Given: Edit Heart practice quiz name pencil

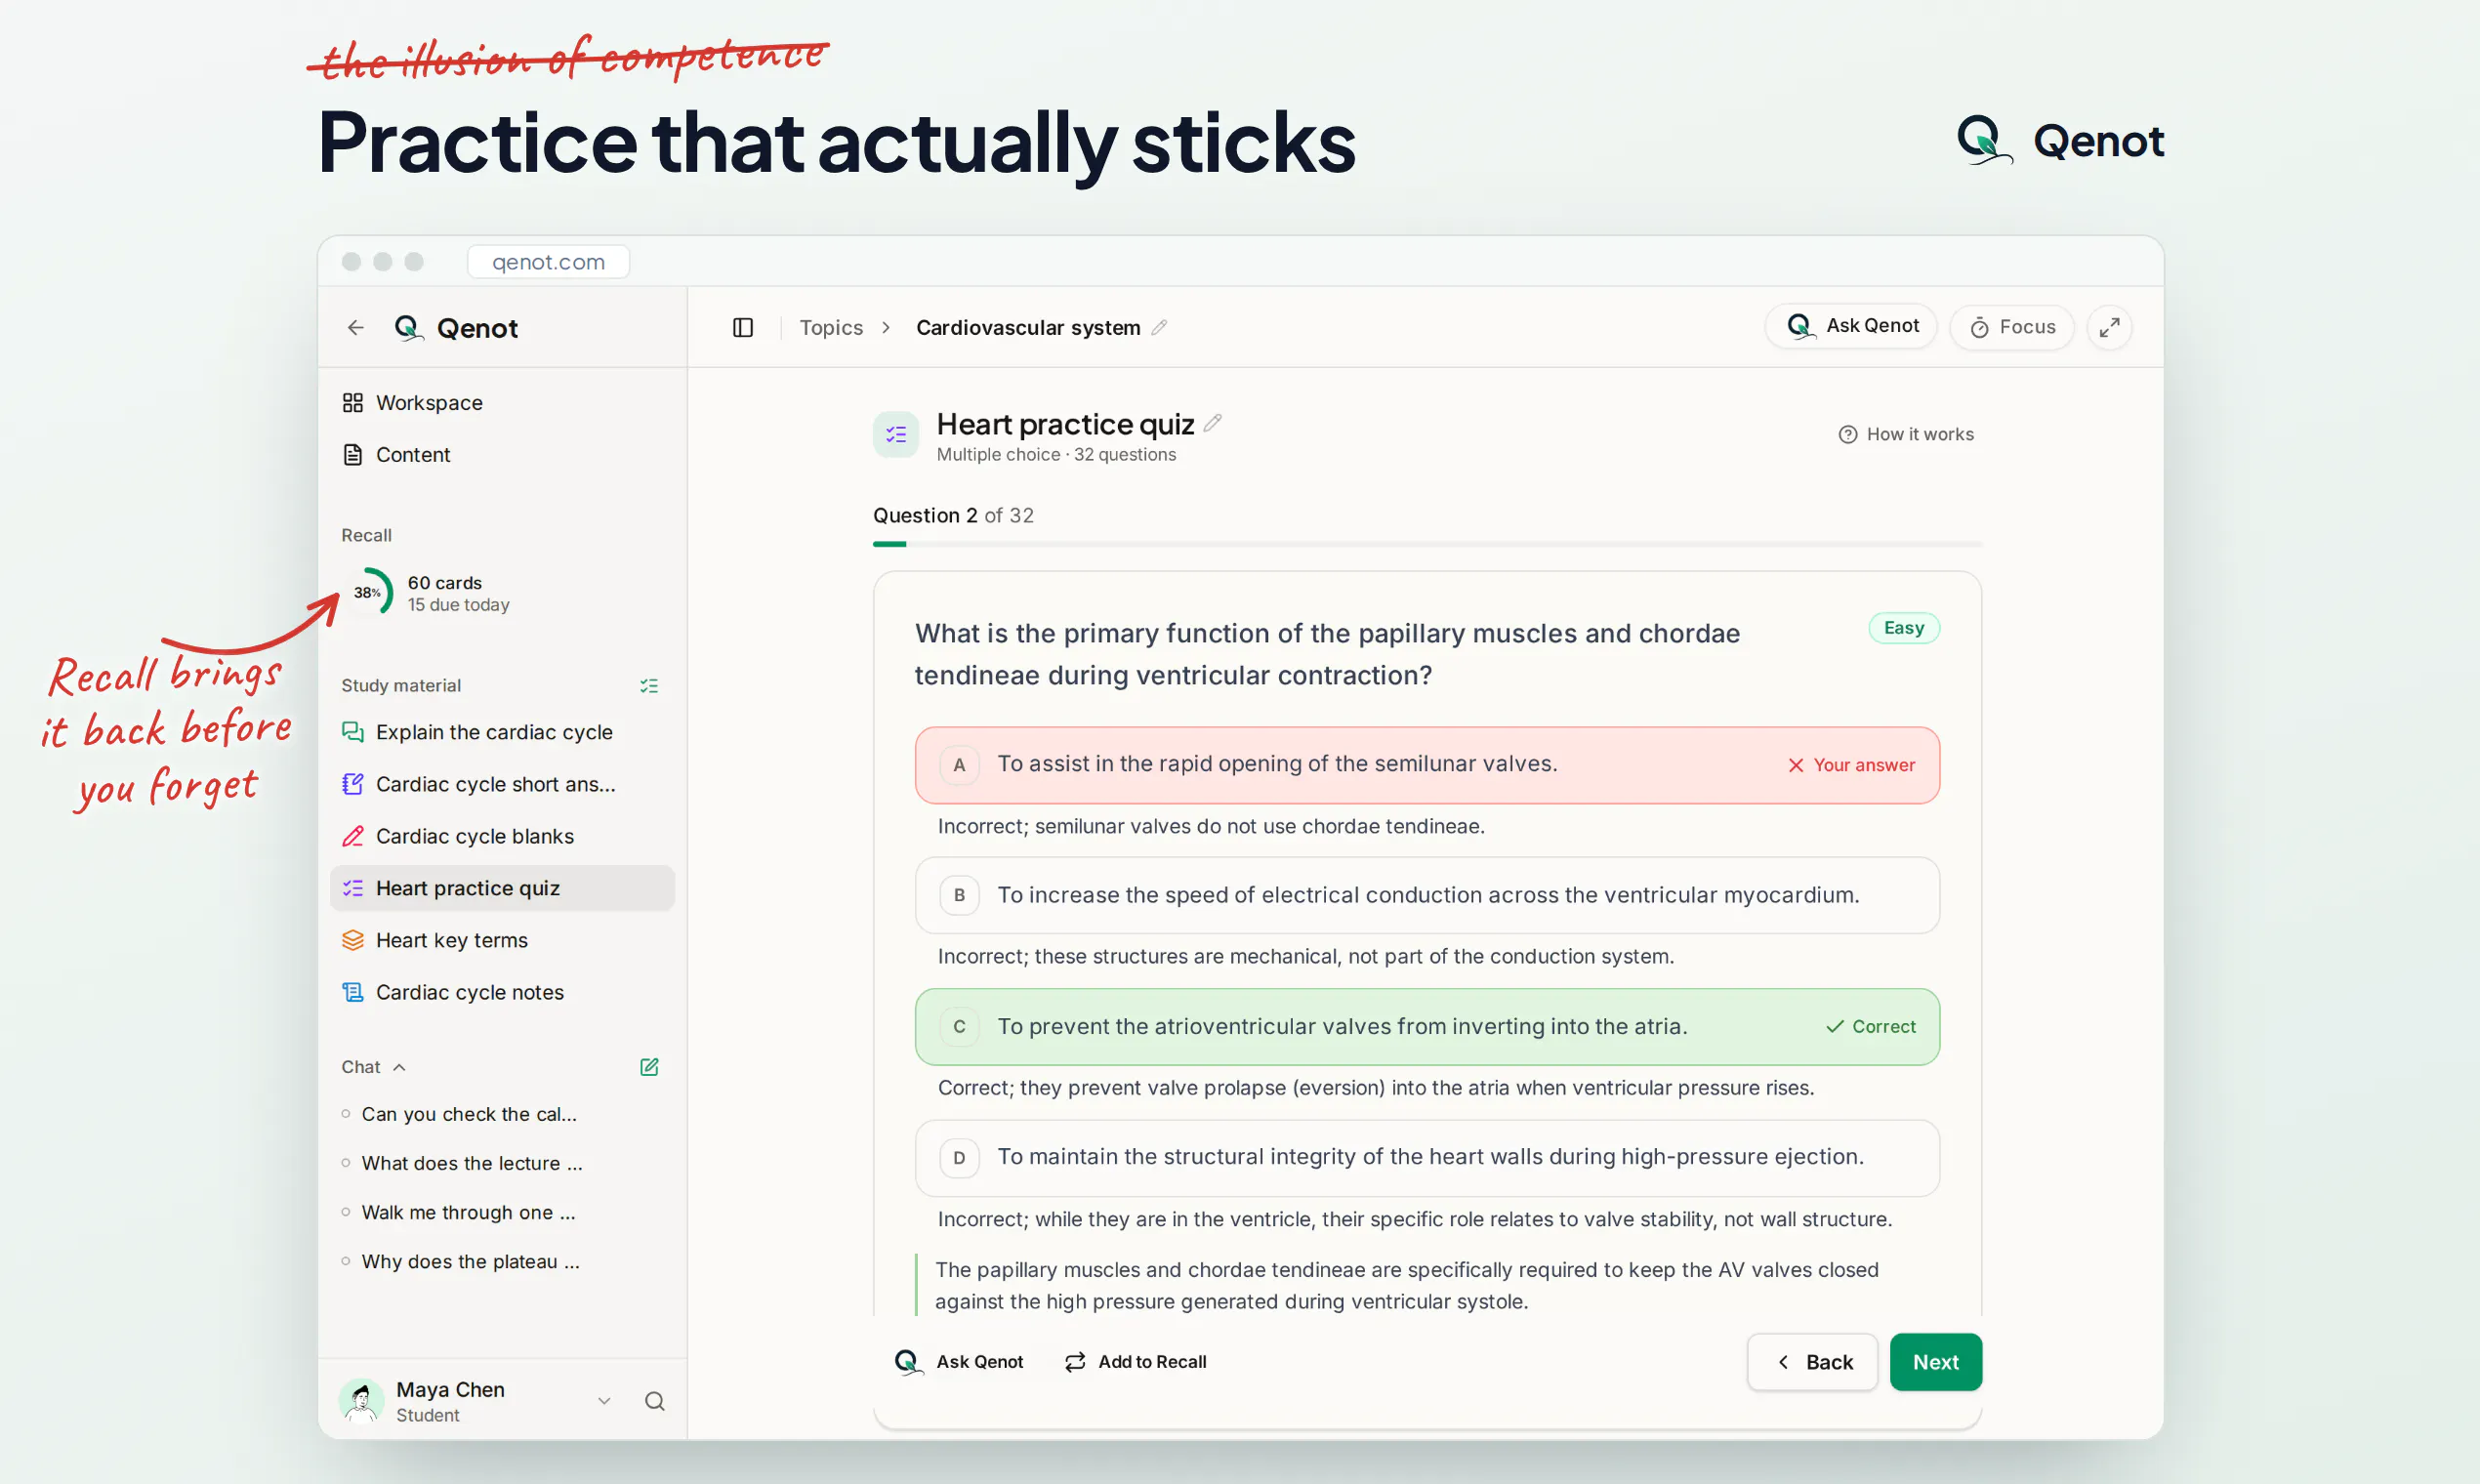Looking at the screenshot, I should [1213, 423].
